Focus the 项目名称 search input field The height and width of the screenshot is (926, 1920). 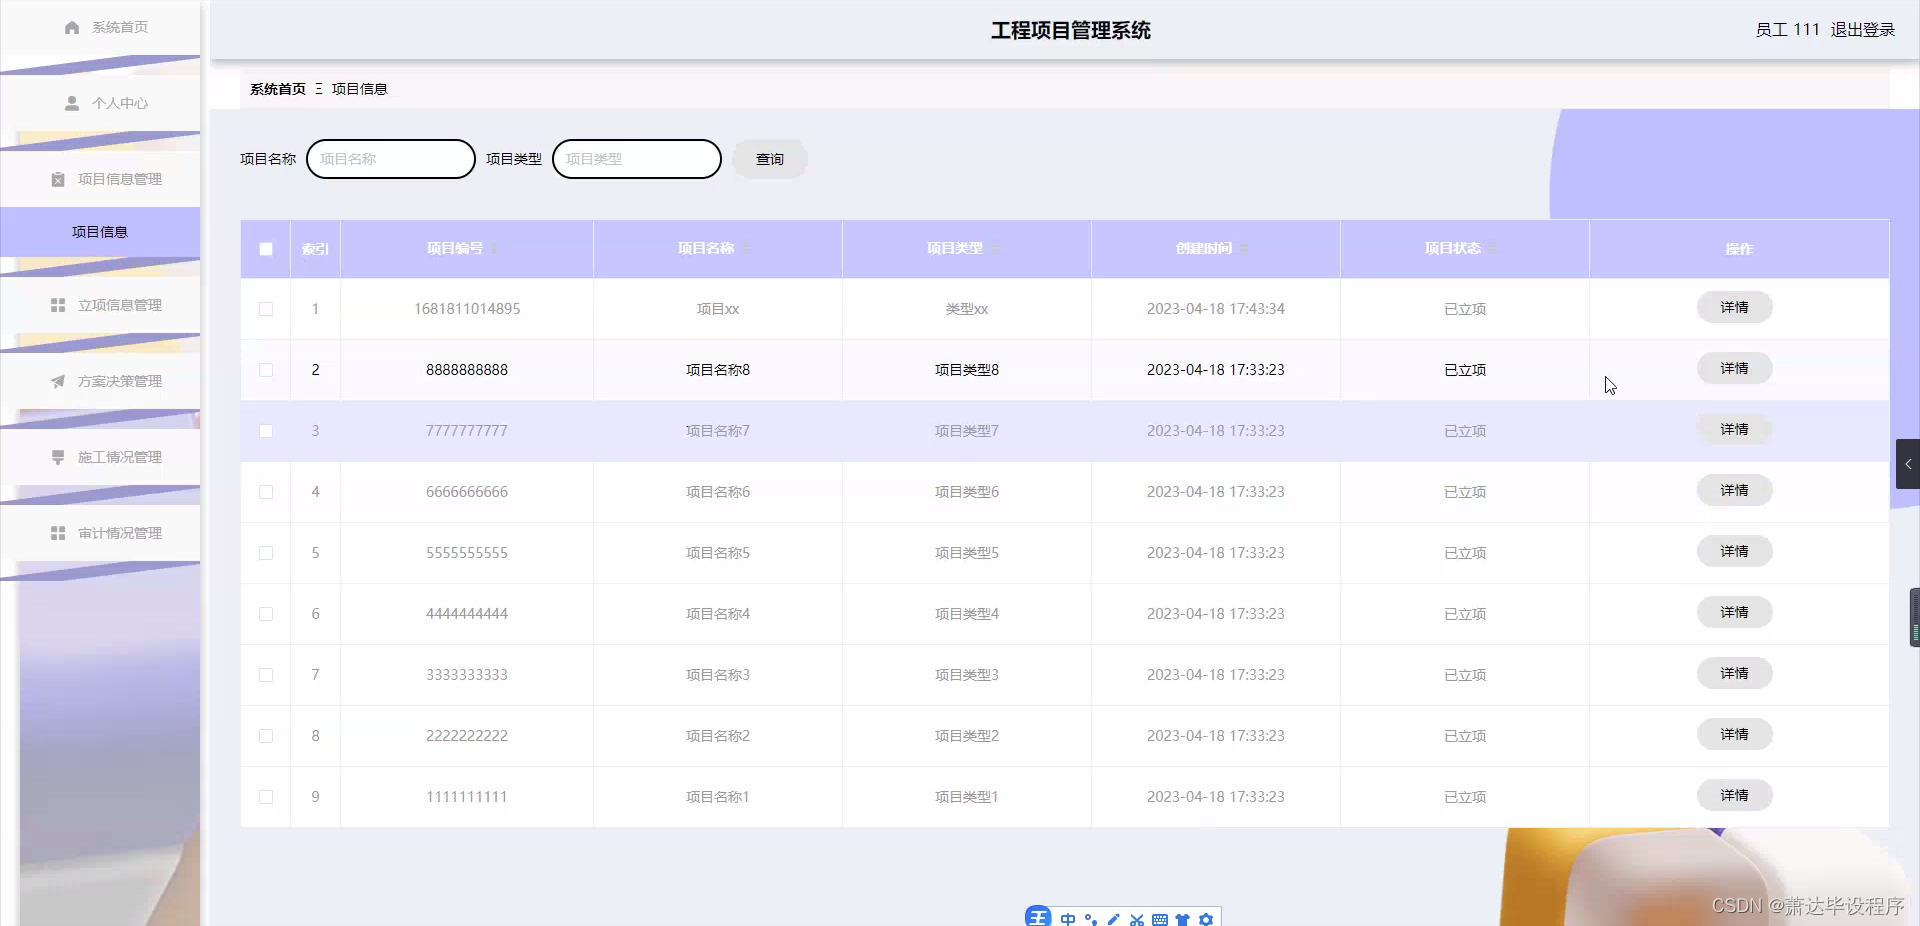[x=391, y=159]
